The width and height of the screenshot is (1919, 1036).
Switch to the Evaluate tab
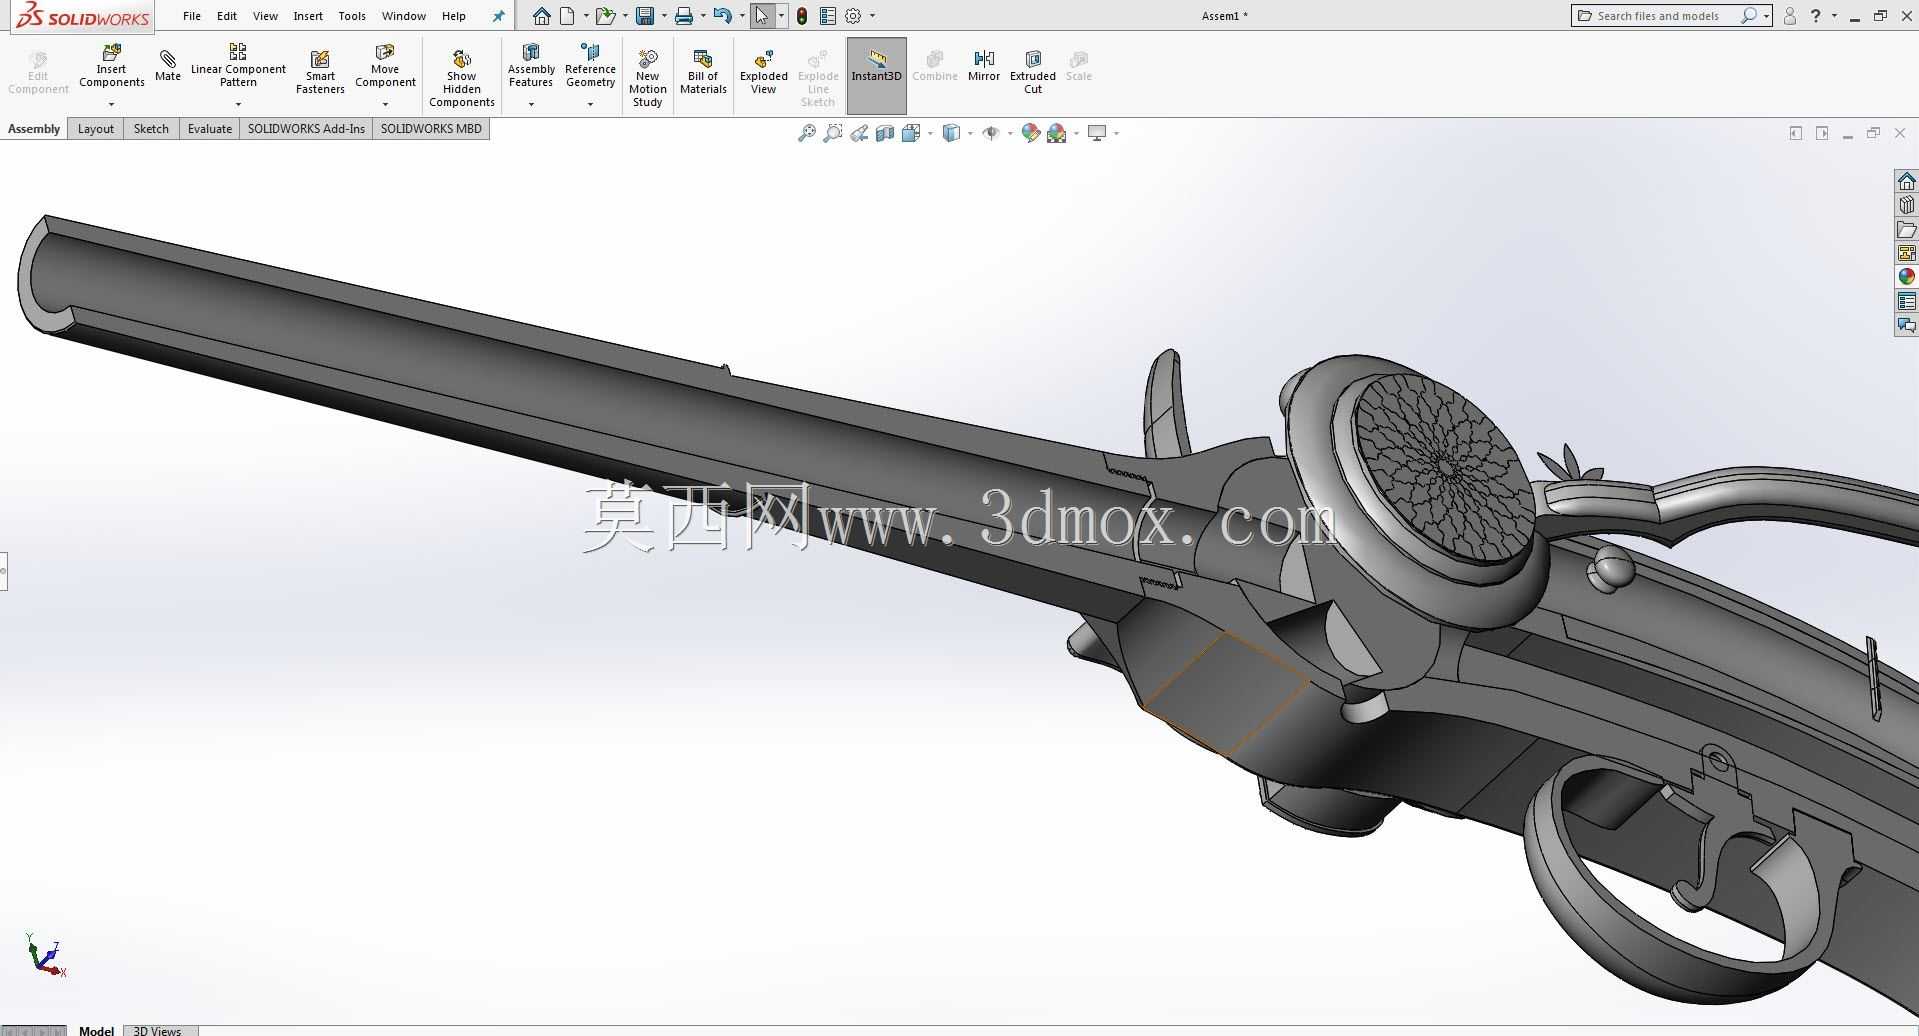click(x=210, y=129)
